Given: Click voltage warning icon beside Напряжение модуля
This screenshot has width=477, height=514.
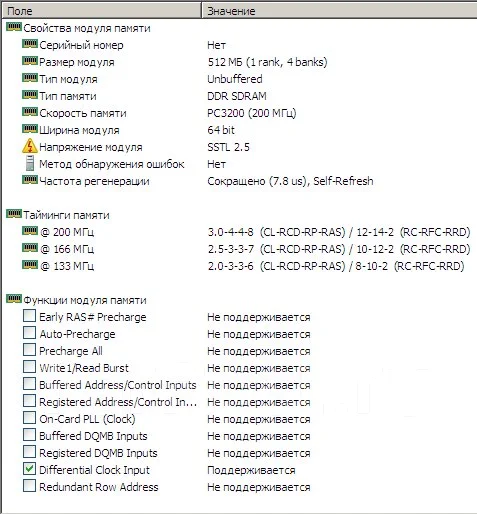Looking at the screenshot, I should click(x=30, y=146).
